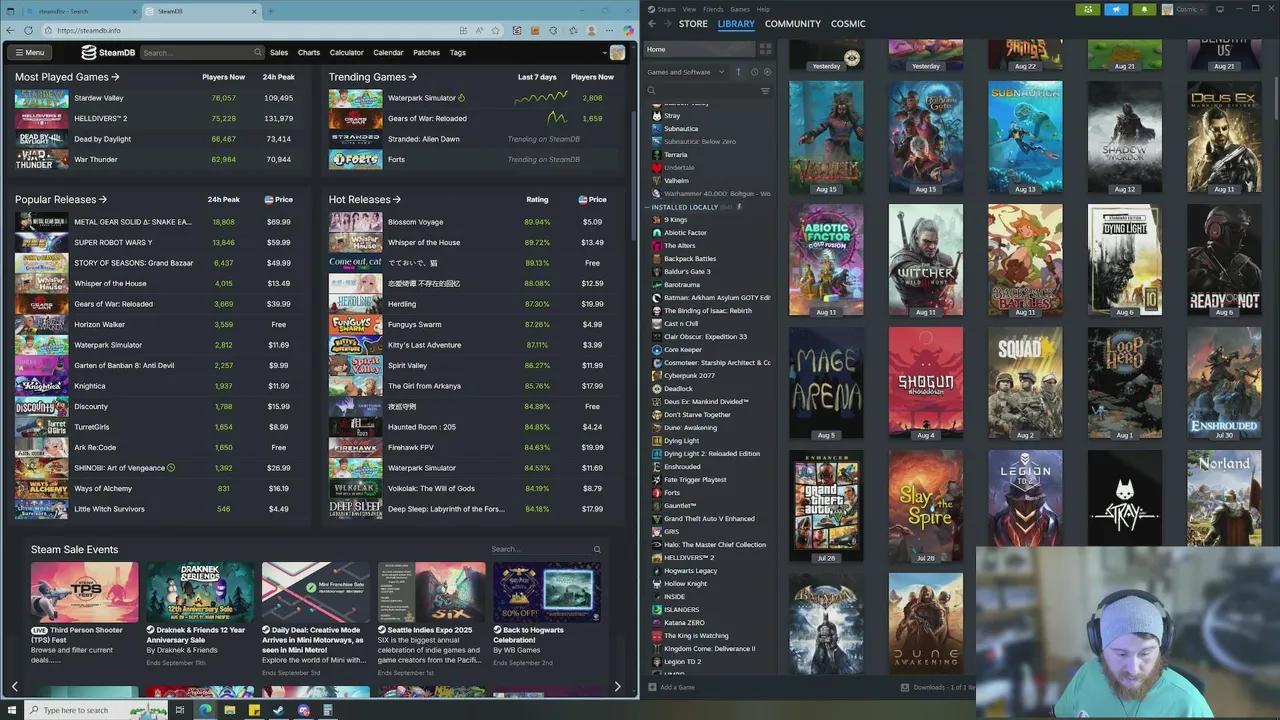Switch to COMMUNITY tab in Steam
1280x720 pixels.
point(792,24)
